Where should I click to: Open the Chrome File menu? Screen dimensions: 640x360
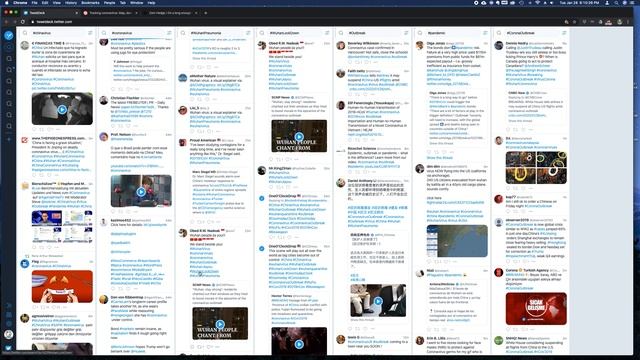(x=34, y=3)
